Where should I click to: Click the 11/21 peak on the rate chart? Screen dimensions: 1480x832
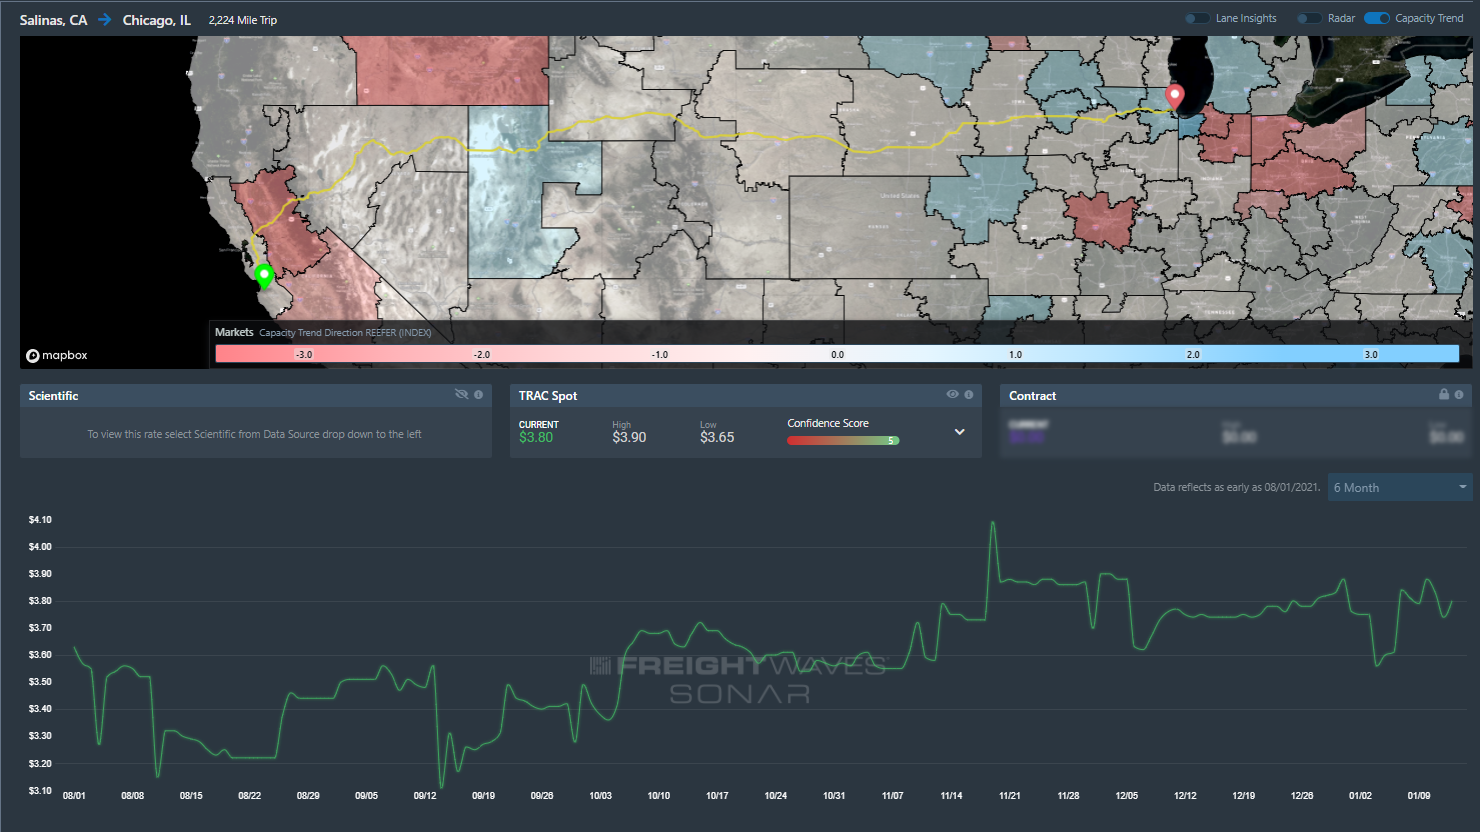(x=993, y=522)
